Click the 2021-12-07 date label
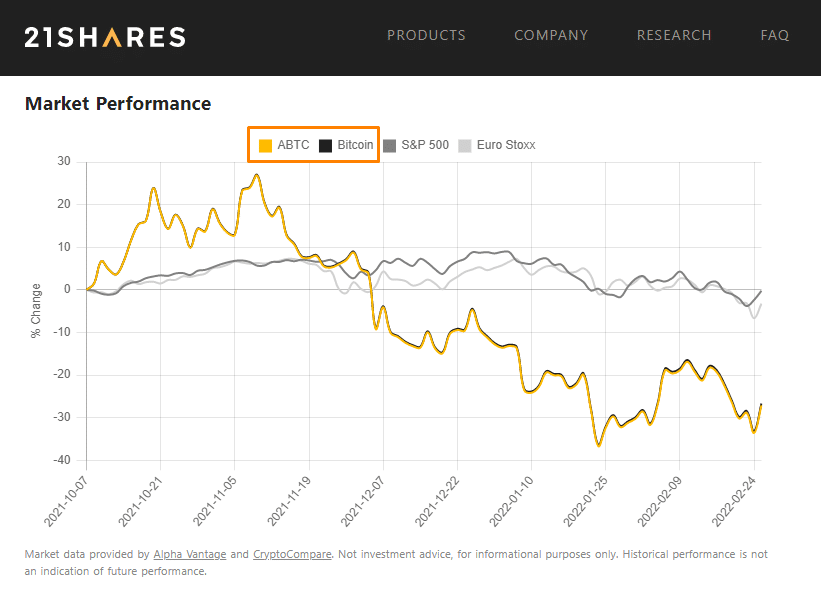The height and width of the screenshot is (593, 821). click(x=363, y=501)
